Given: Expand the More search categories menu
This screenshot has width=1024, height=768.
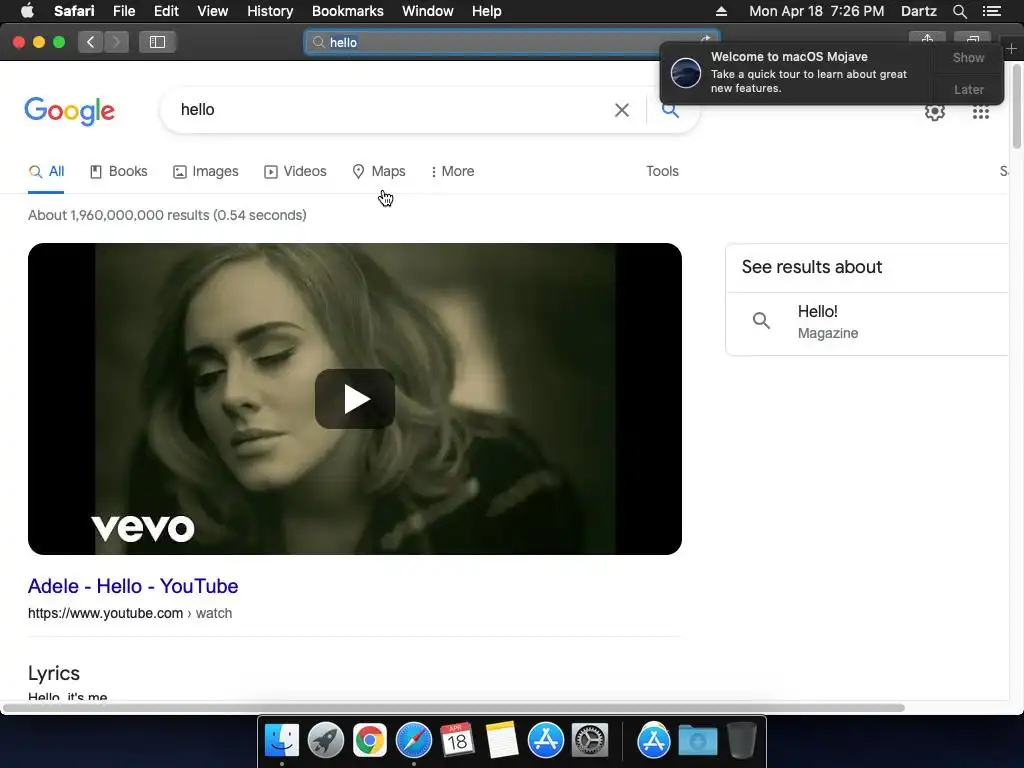Looking at the screenshot, I should pos(453,172).
